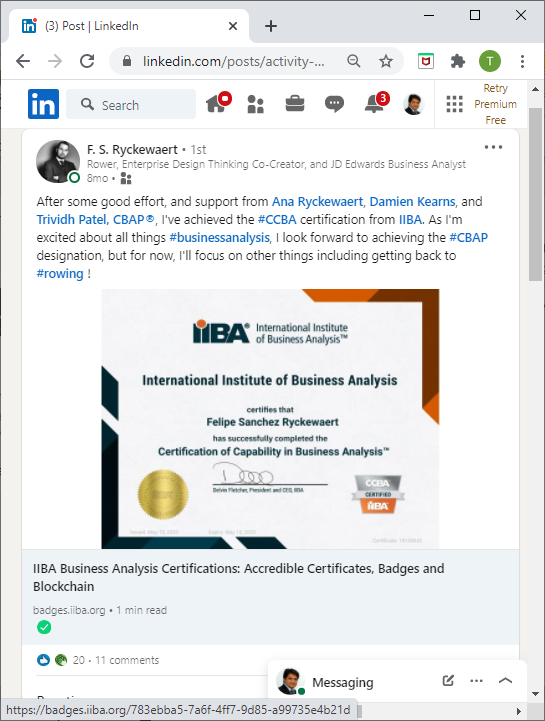Viewport: 545px width, 721px height.
Task: Open the profile 'Me' avatar in navbar
Action: tap(413, 104)
